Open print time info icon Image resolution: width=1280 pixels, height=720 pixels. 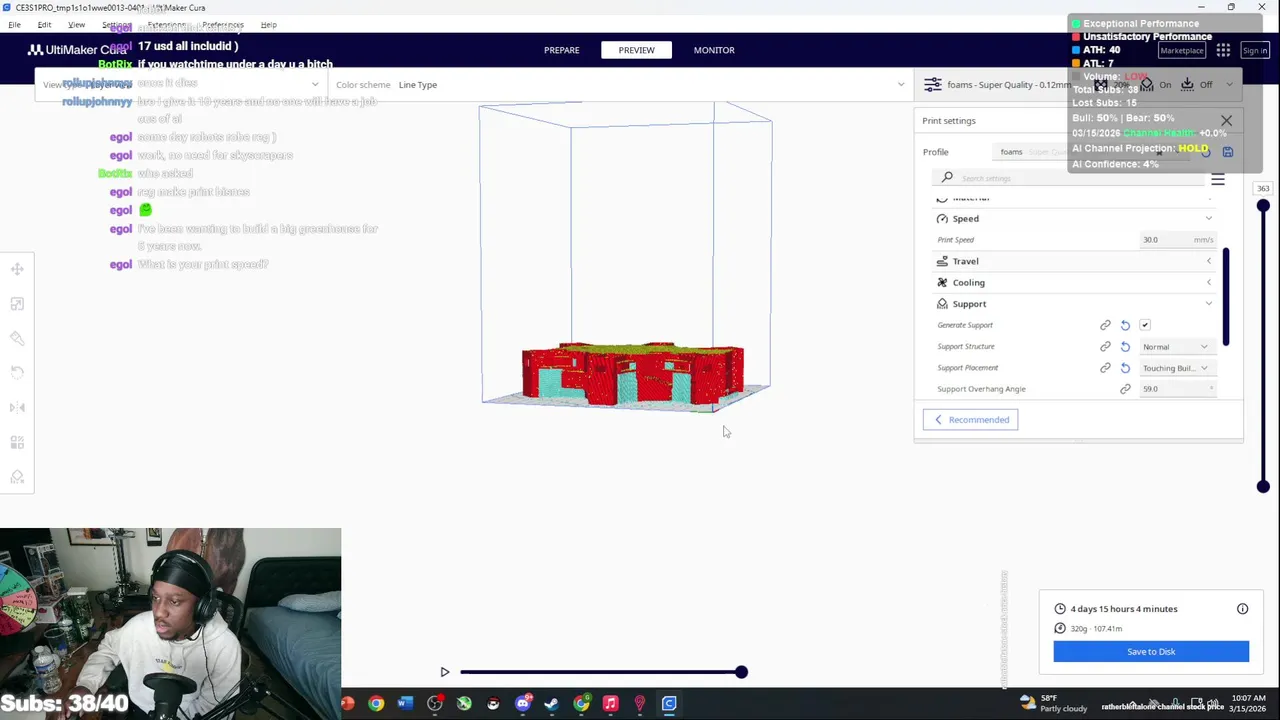(x=1242, y=609)
